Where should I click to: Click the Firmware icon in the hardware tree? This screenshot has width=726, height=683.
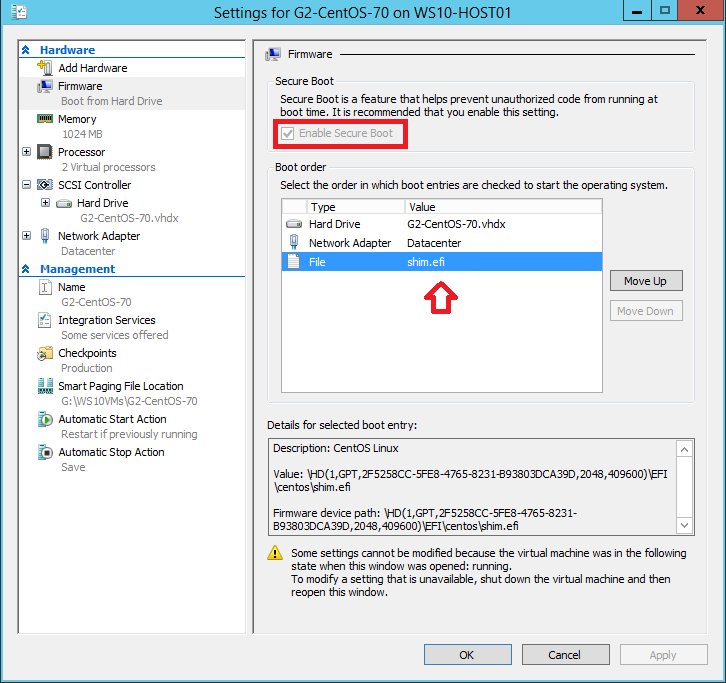tap(45, 86)
